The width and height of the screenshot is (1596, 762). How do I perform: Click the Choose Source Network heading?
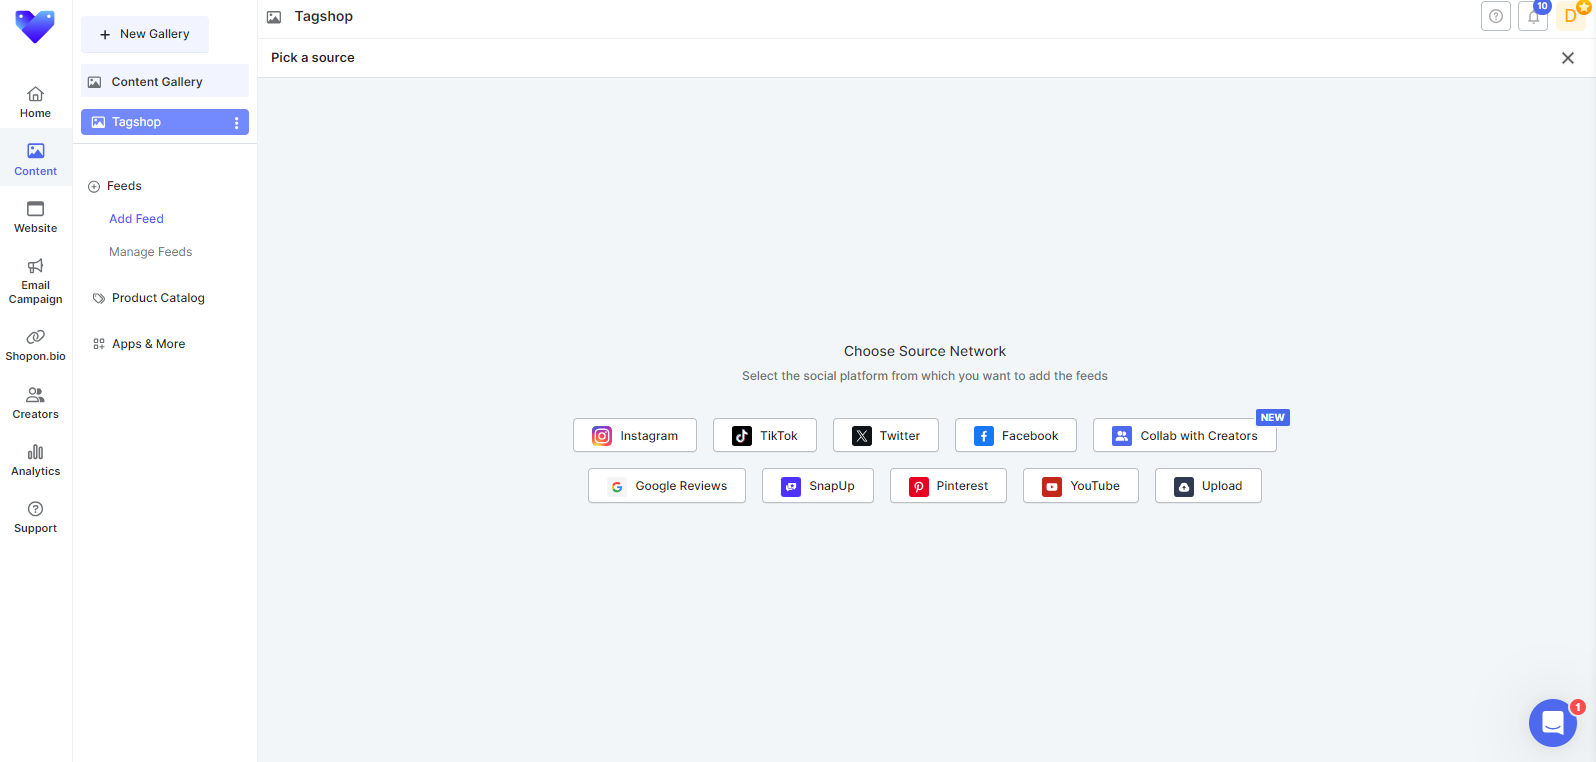pos(925,351)
